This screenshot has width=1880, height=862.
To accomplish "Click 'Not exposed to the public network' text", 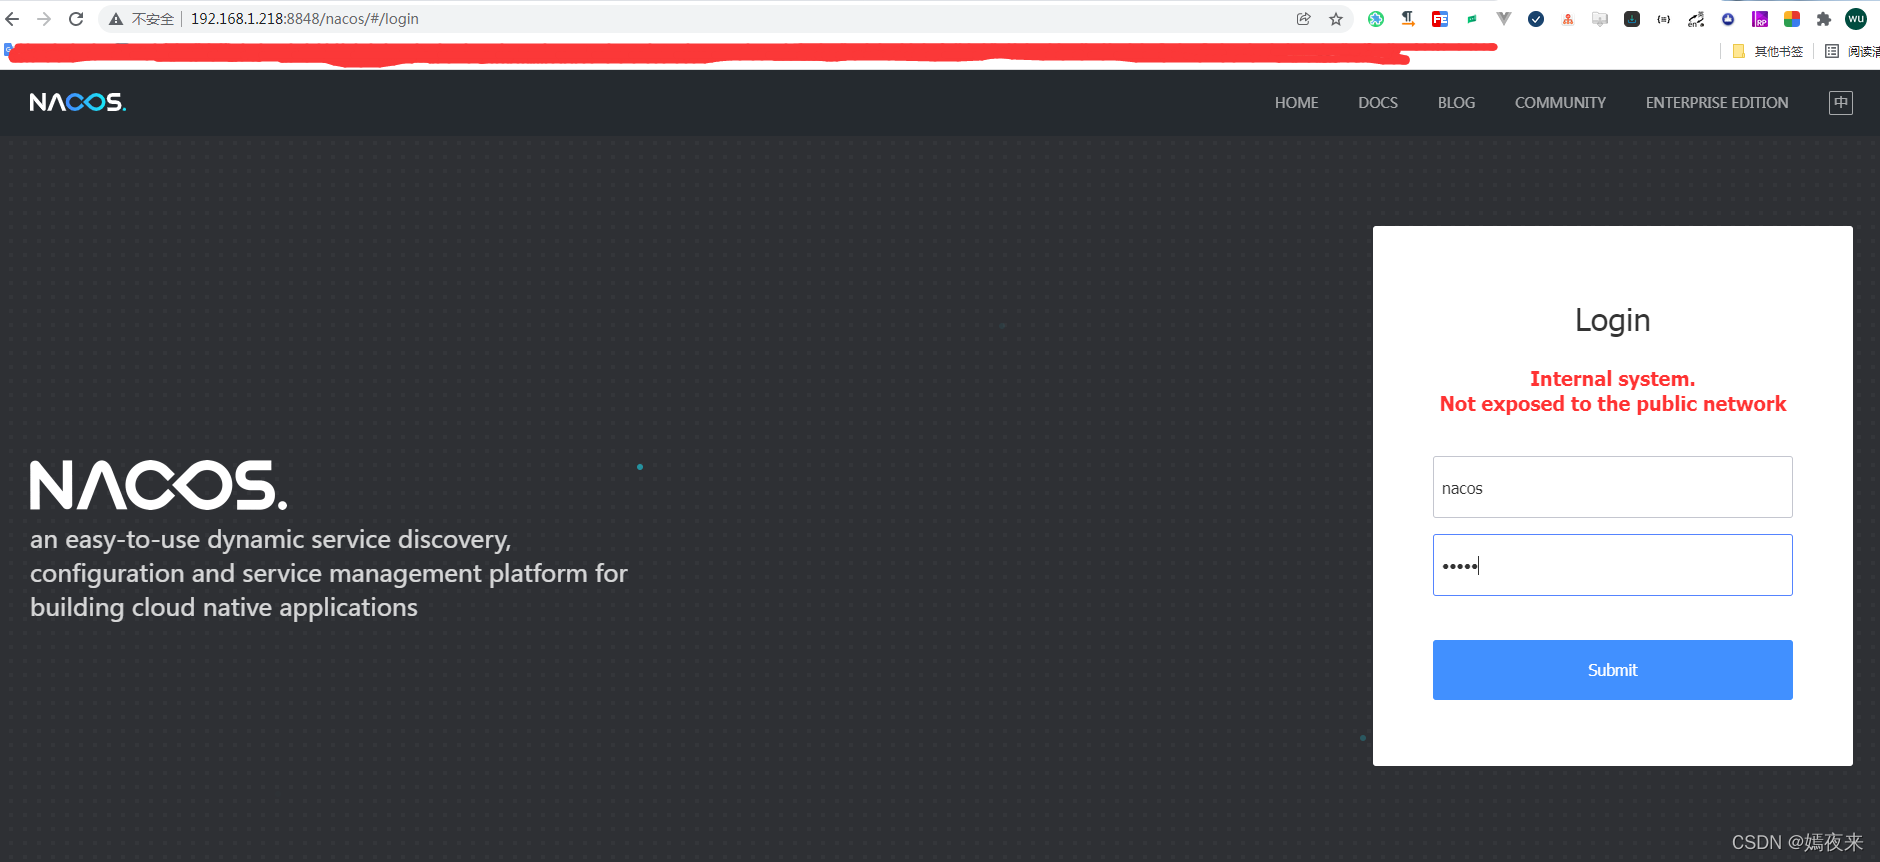I will 1612,404.
